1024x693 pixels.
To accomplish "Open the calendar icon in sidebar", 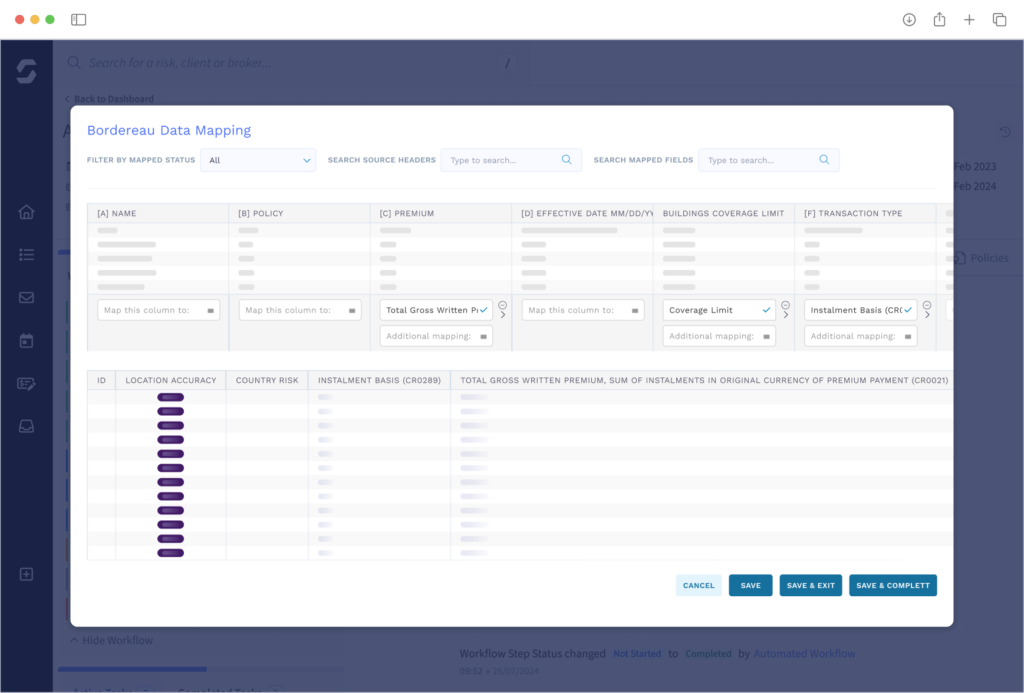I will (x=27, y=341).
